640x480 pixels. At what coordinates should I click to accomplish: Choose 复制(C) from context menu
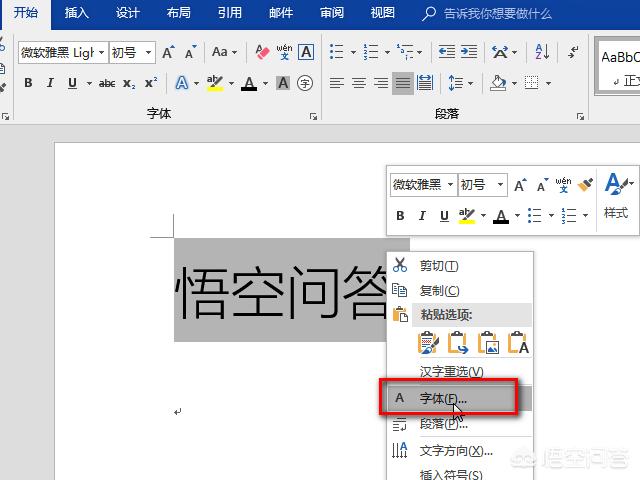point(460,290)
